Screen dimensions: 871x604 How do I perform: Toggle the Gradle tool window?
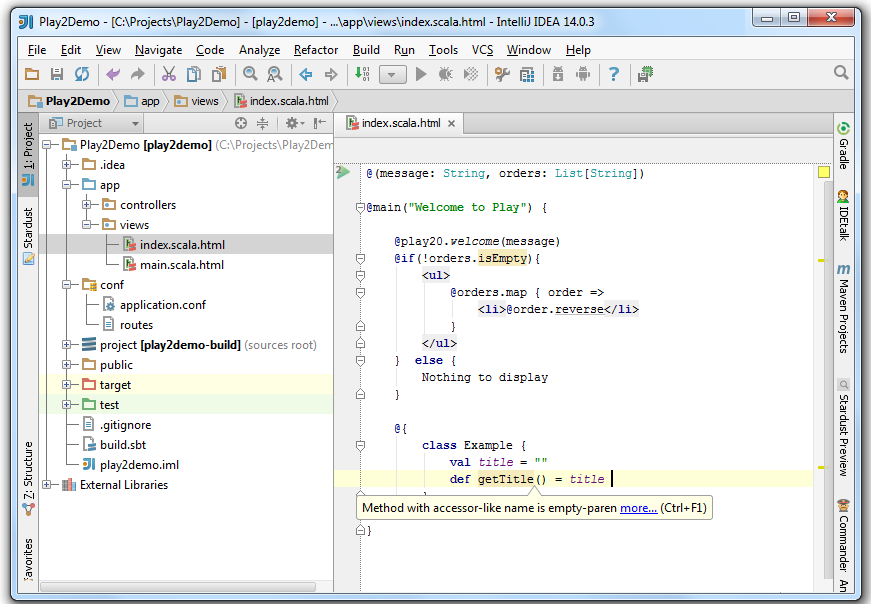(843, 146)
